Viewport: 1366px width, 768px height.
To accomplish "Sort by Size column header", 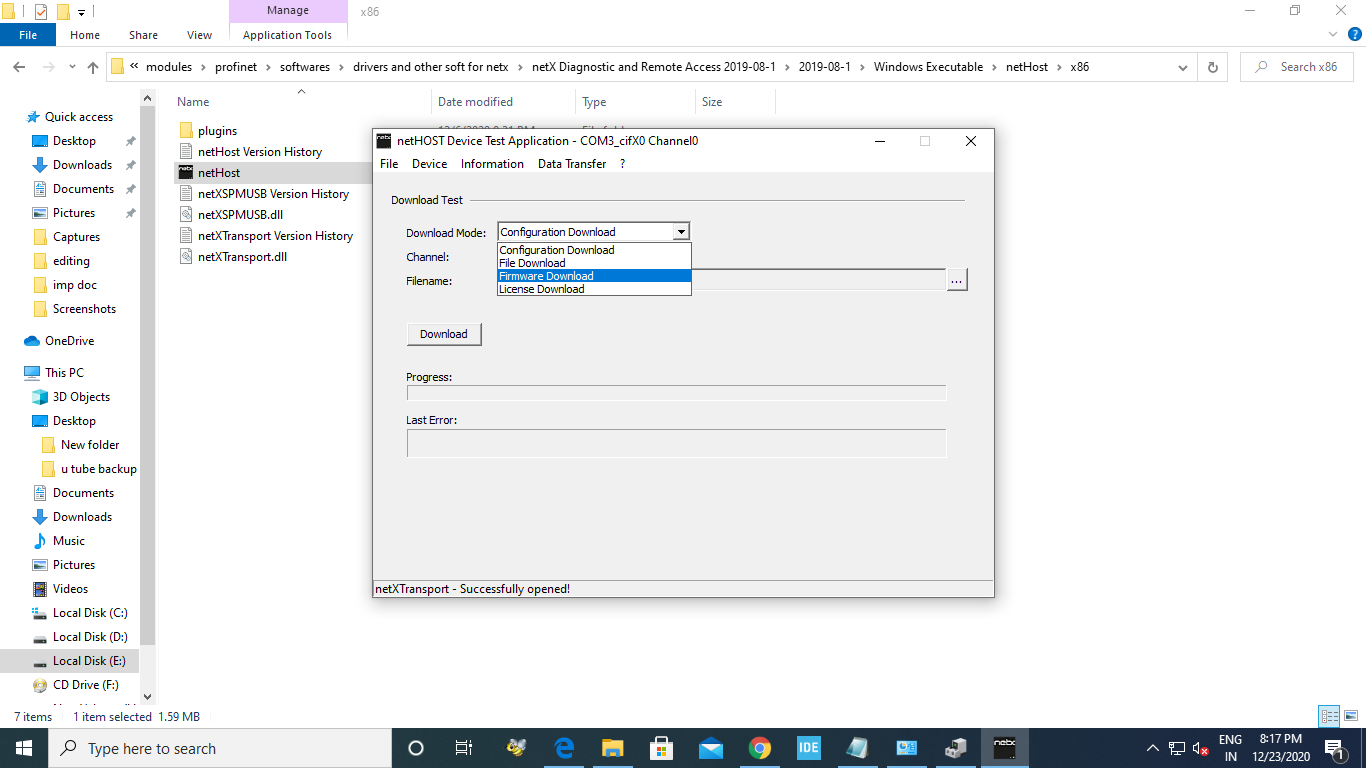I will 712,102.
